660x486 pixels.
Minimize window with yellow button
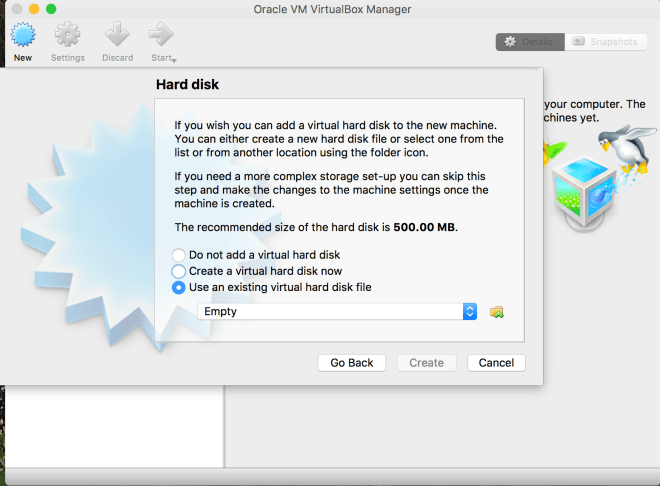[32, 9]
